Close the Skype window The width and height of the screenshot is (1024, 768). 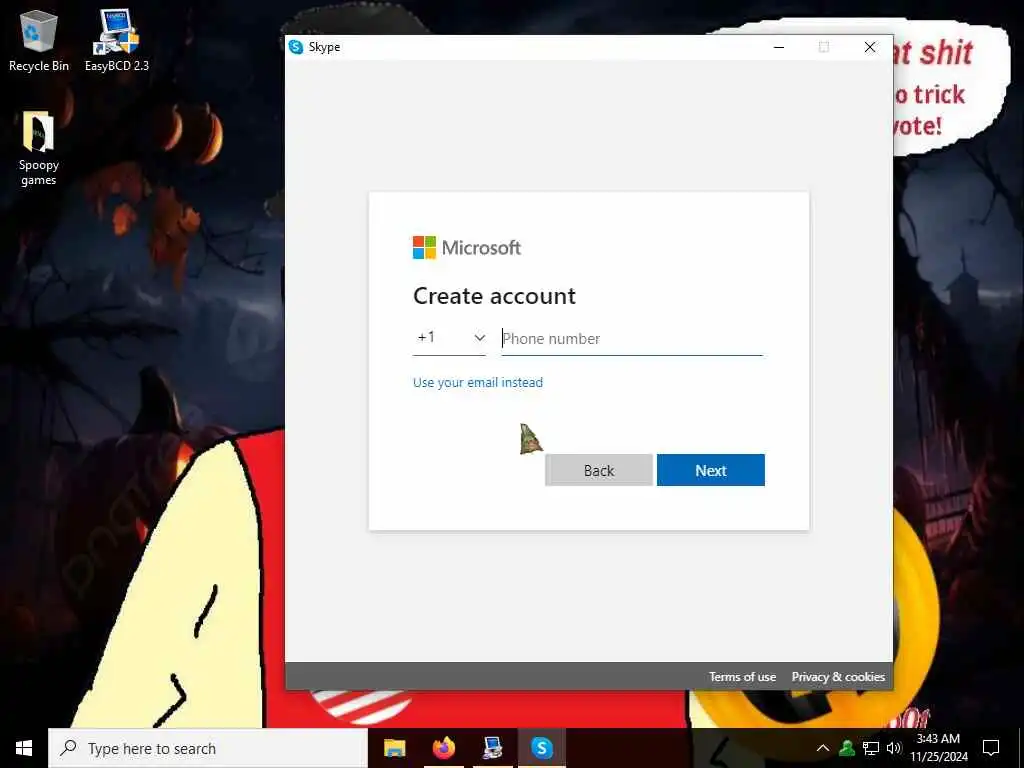[870, 47]
